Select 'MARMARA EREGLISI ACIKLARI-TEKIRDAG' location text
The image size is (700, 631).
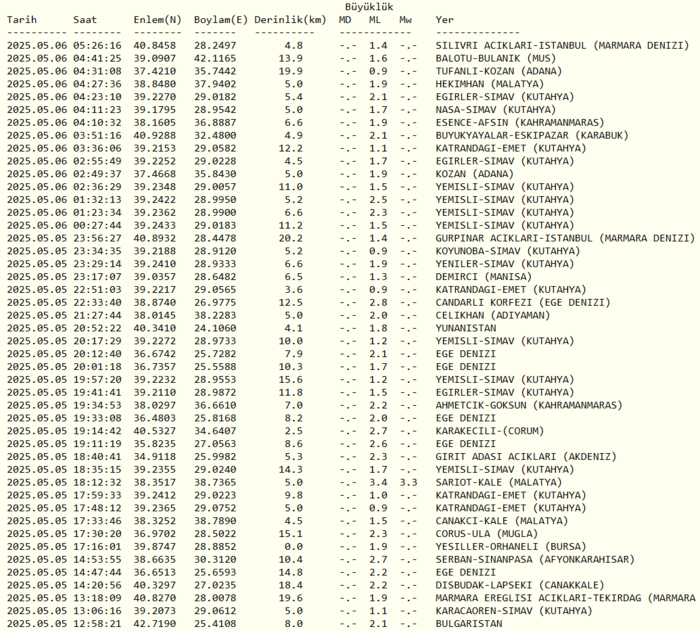[x=538, y=598]
